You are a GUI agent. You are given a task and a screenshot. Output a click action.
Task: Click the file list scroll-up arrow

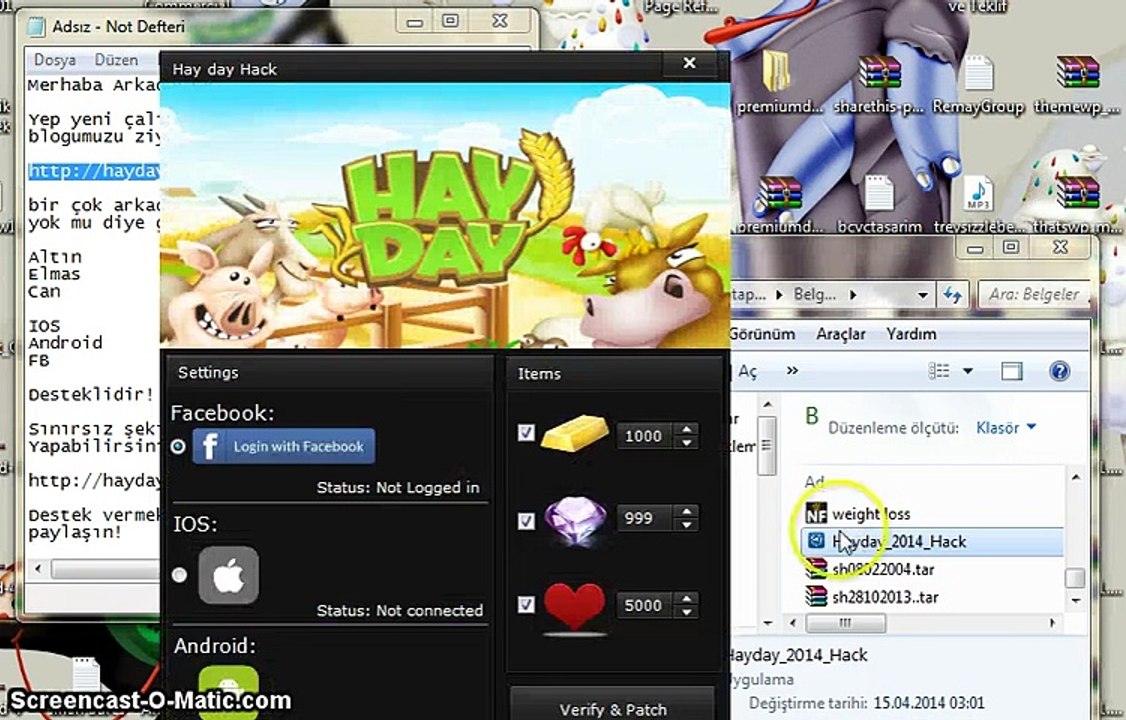tap(1076, 477)
